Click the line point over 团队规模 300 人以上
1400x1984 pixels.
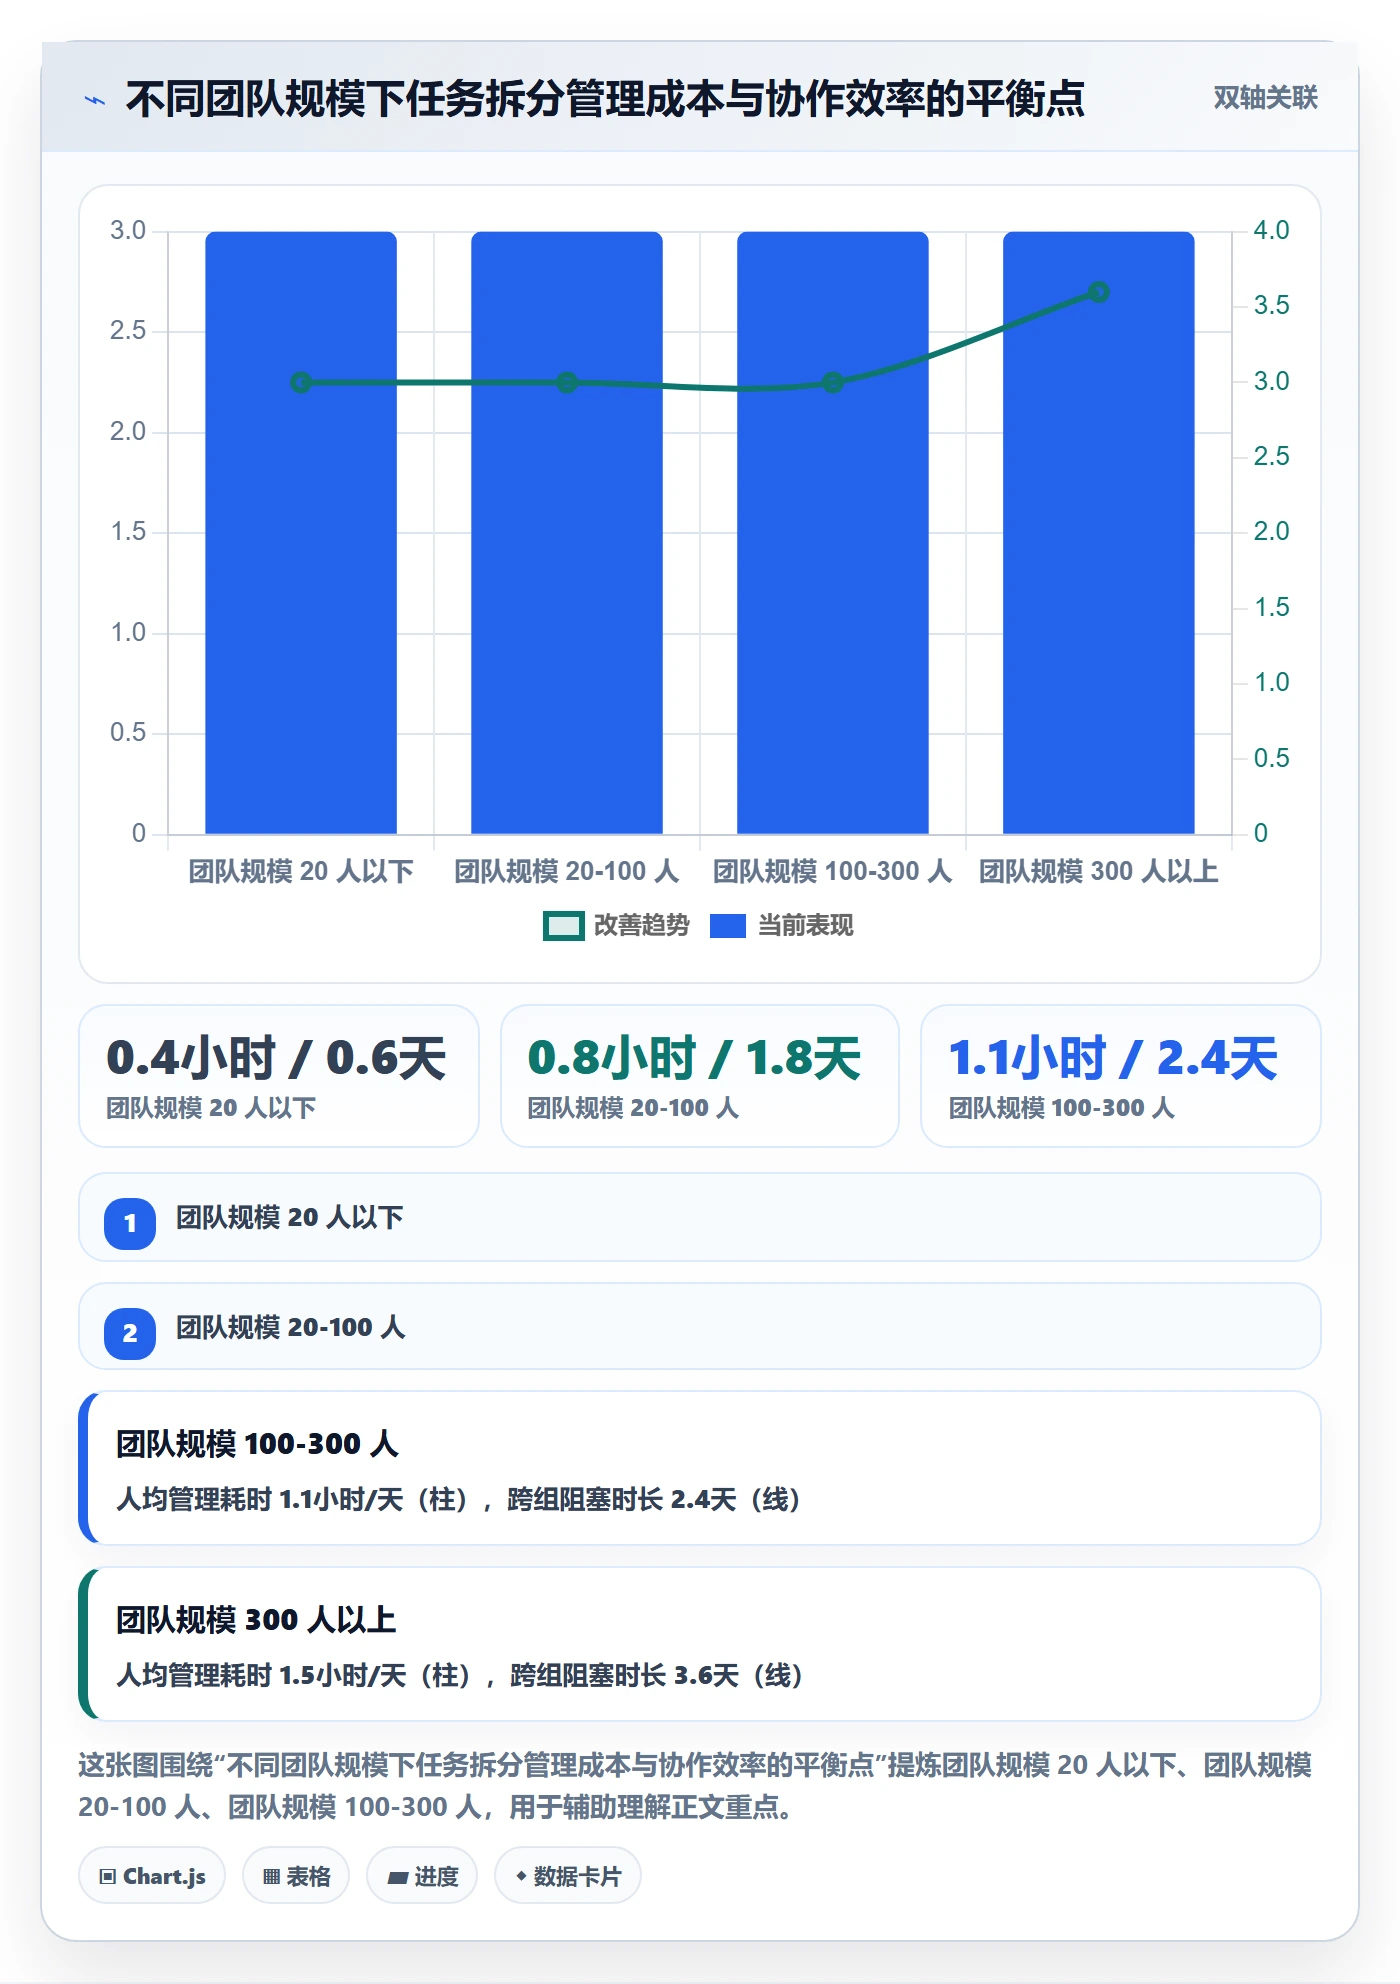click(1099, 292)
